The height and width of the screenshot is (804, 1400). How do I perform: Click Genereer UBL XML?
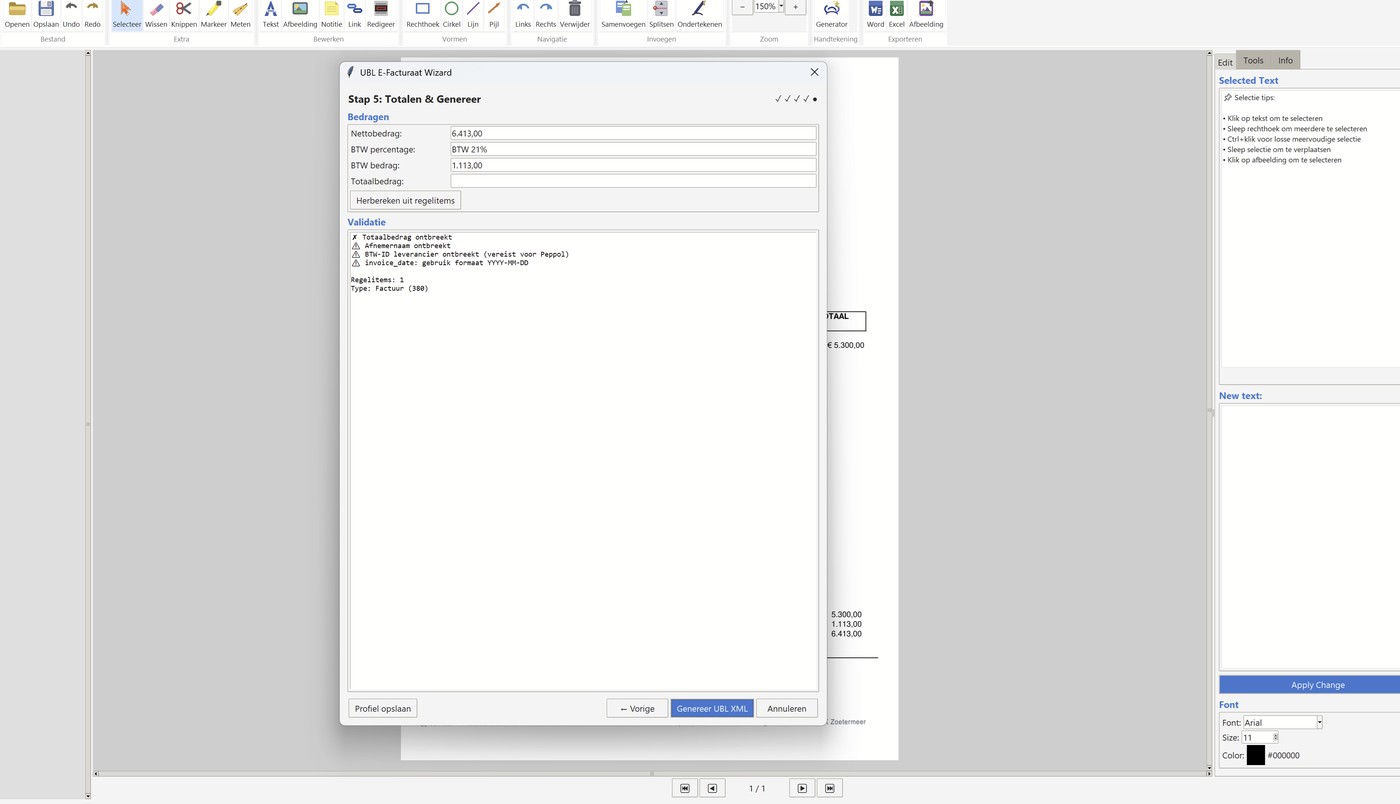pos(712,708)
